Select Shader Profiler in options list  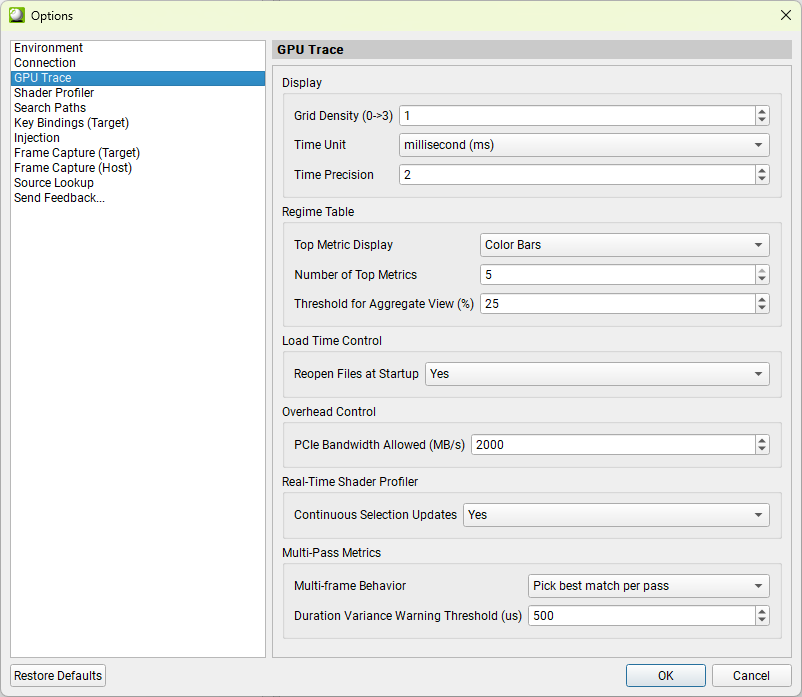(54, 93)
